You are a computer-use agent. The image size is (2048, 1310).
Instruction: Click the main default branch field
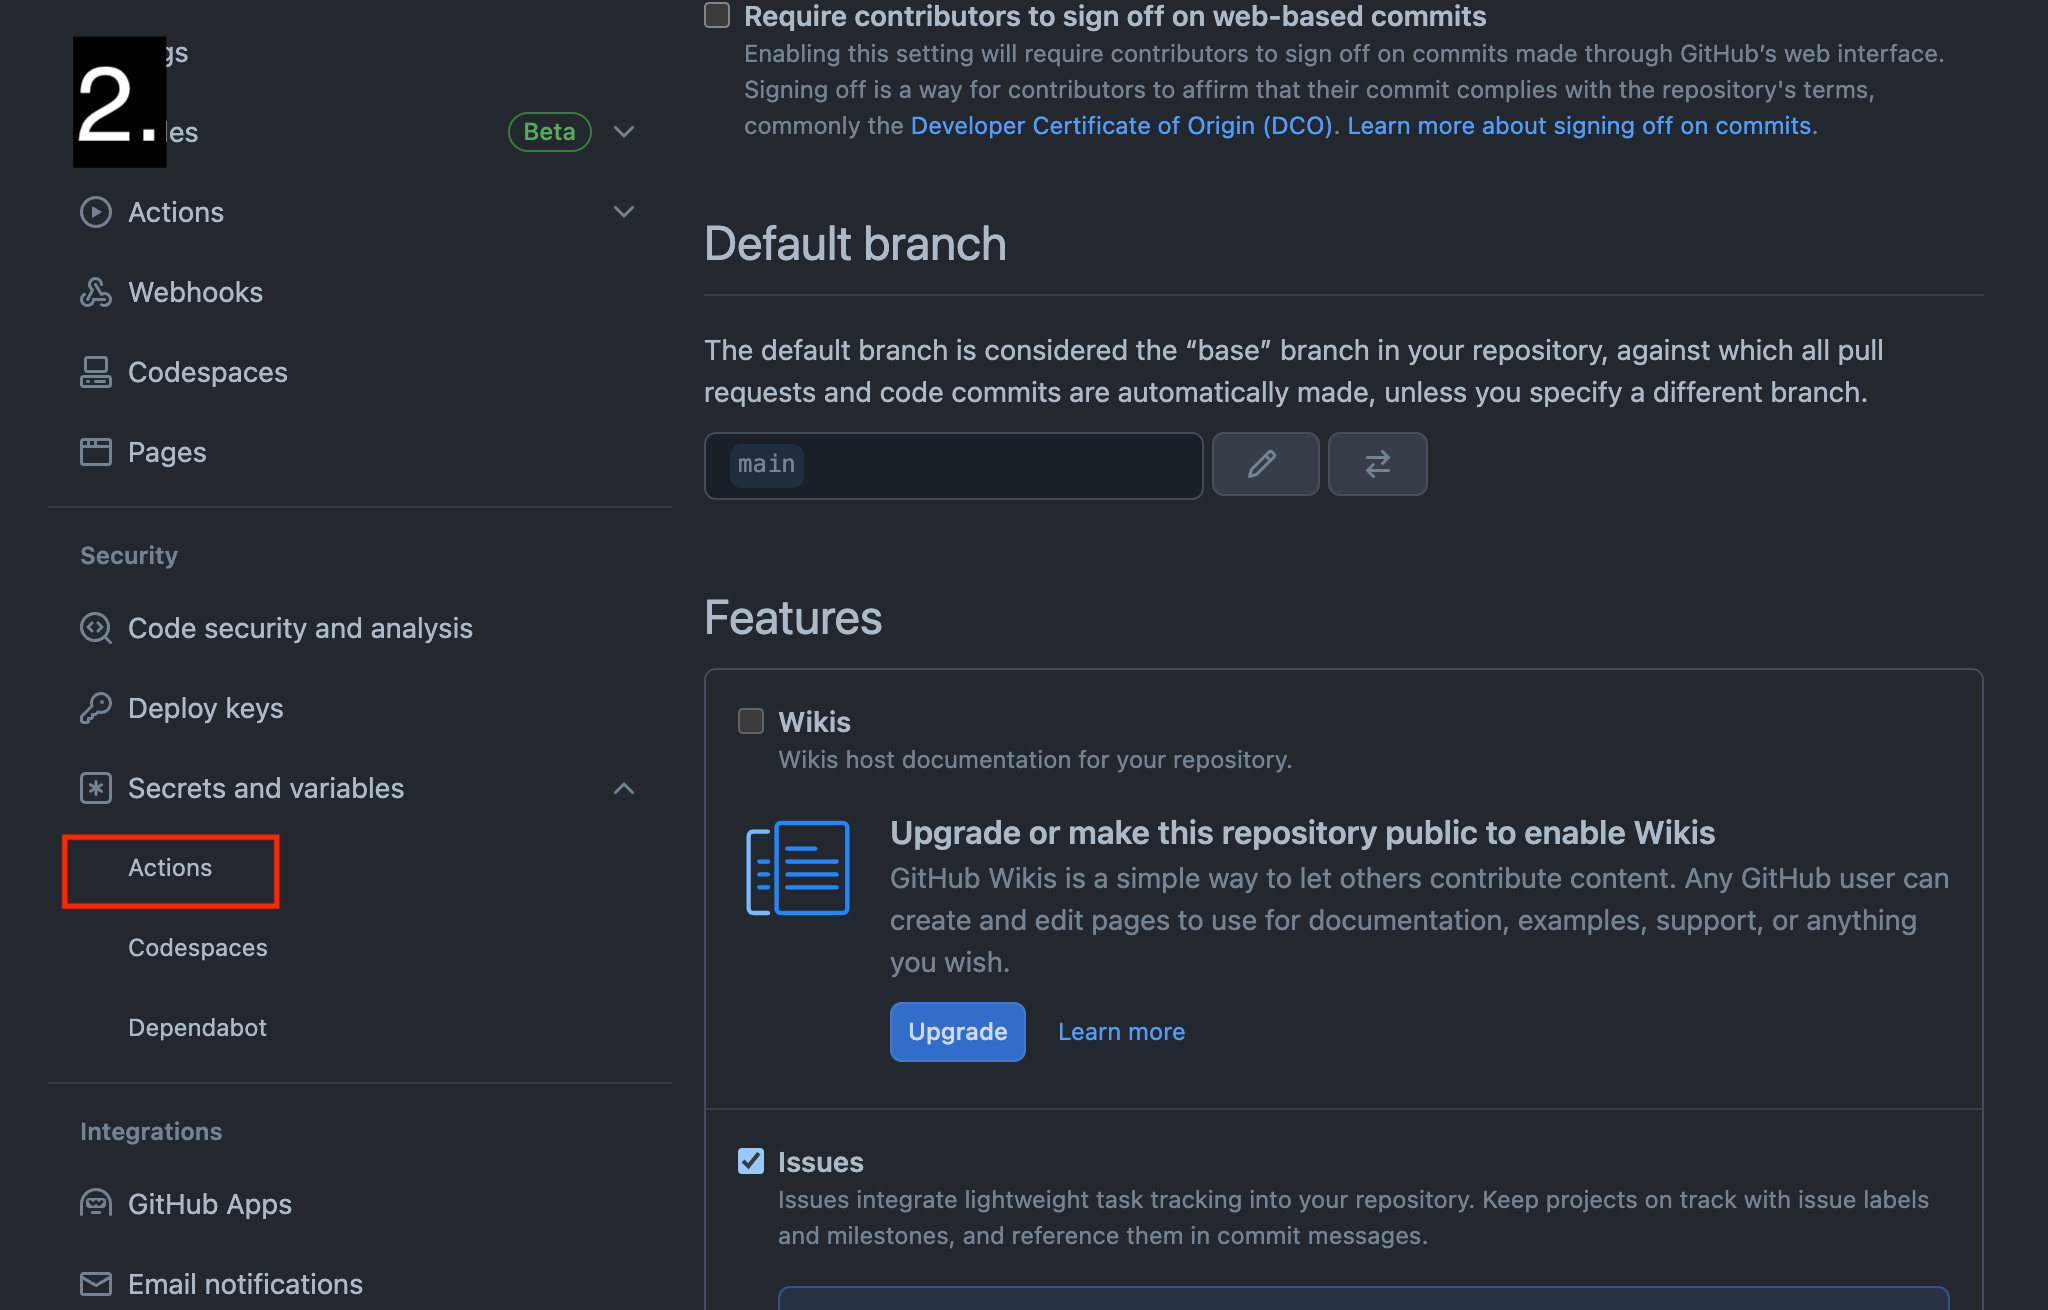pyautogui.click(x=953, y=465)
